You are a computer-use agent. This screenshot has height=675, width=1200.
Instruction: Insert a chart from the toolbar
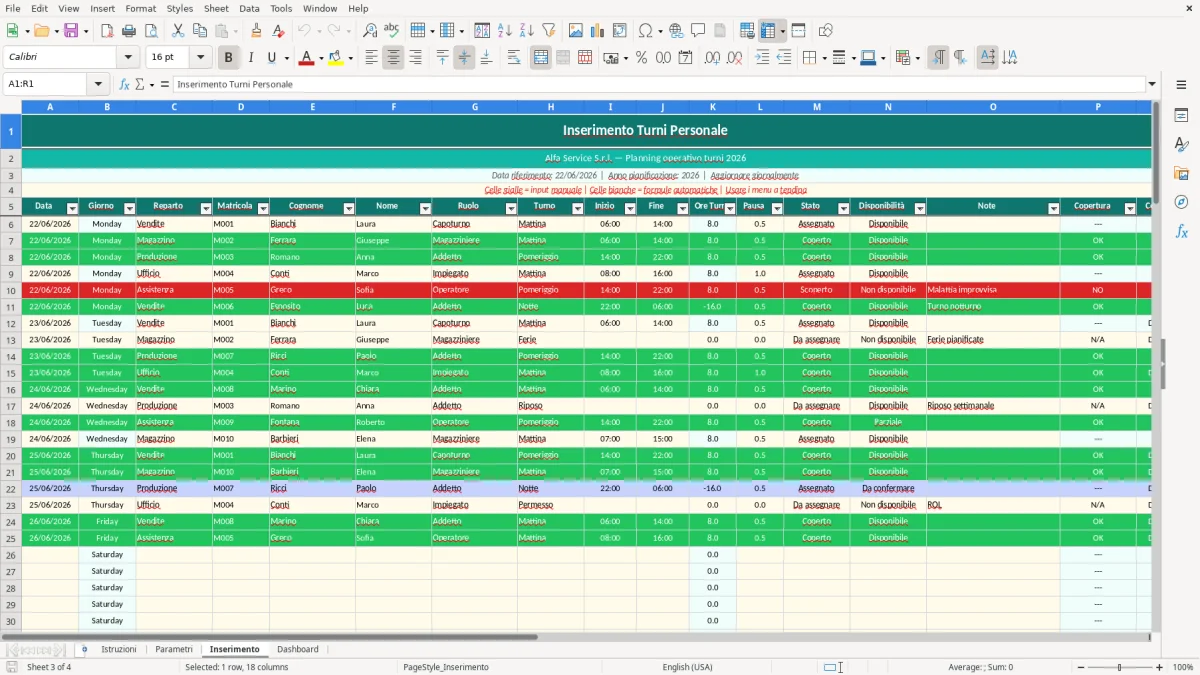point(598,31)
